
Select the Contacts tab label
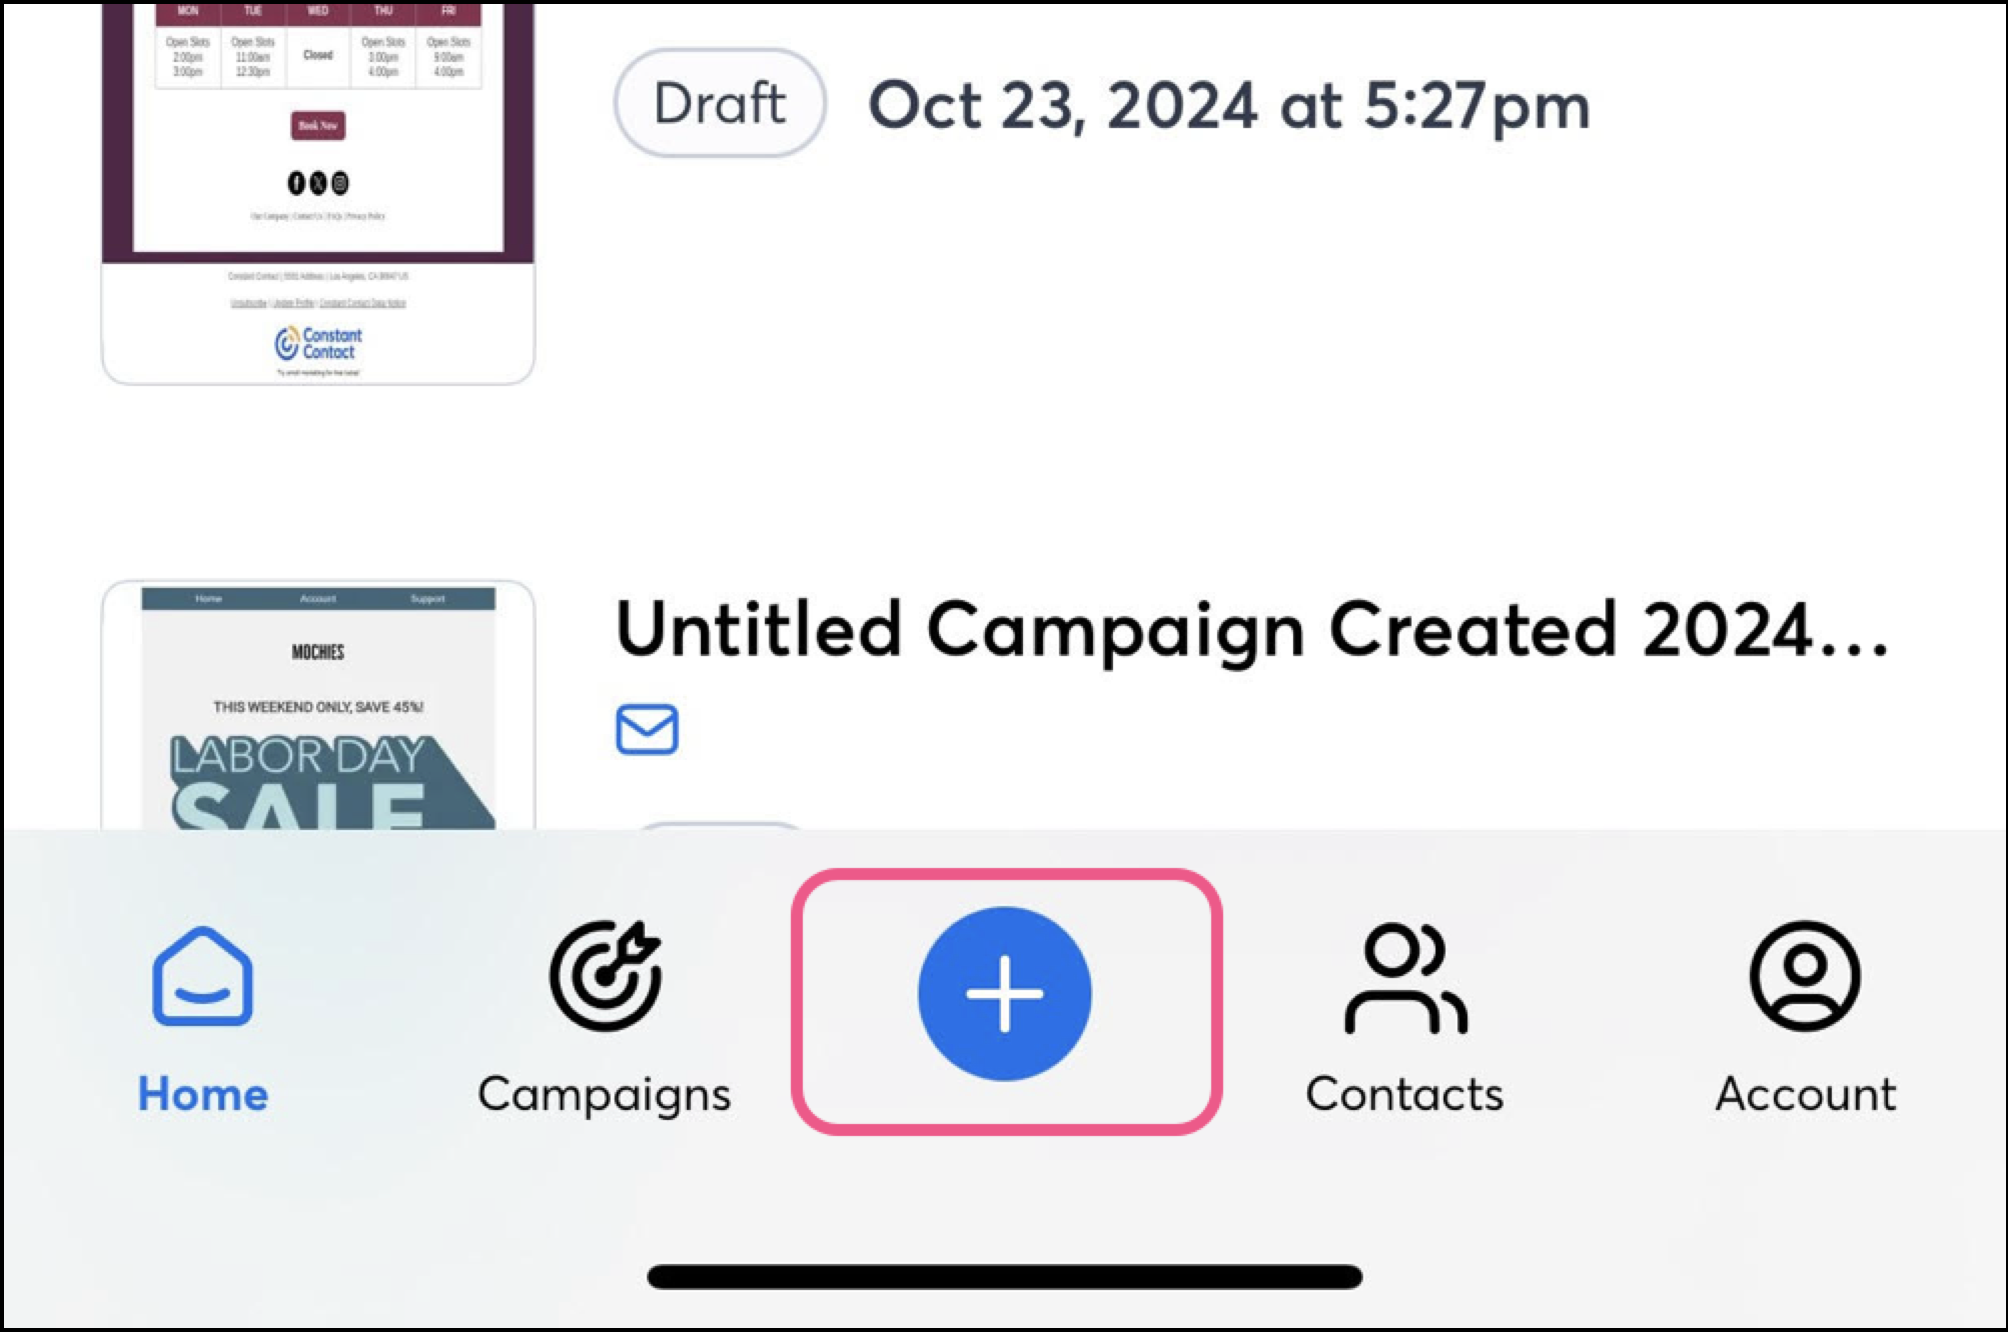pyautogui.click(x=1405, y=1094)
